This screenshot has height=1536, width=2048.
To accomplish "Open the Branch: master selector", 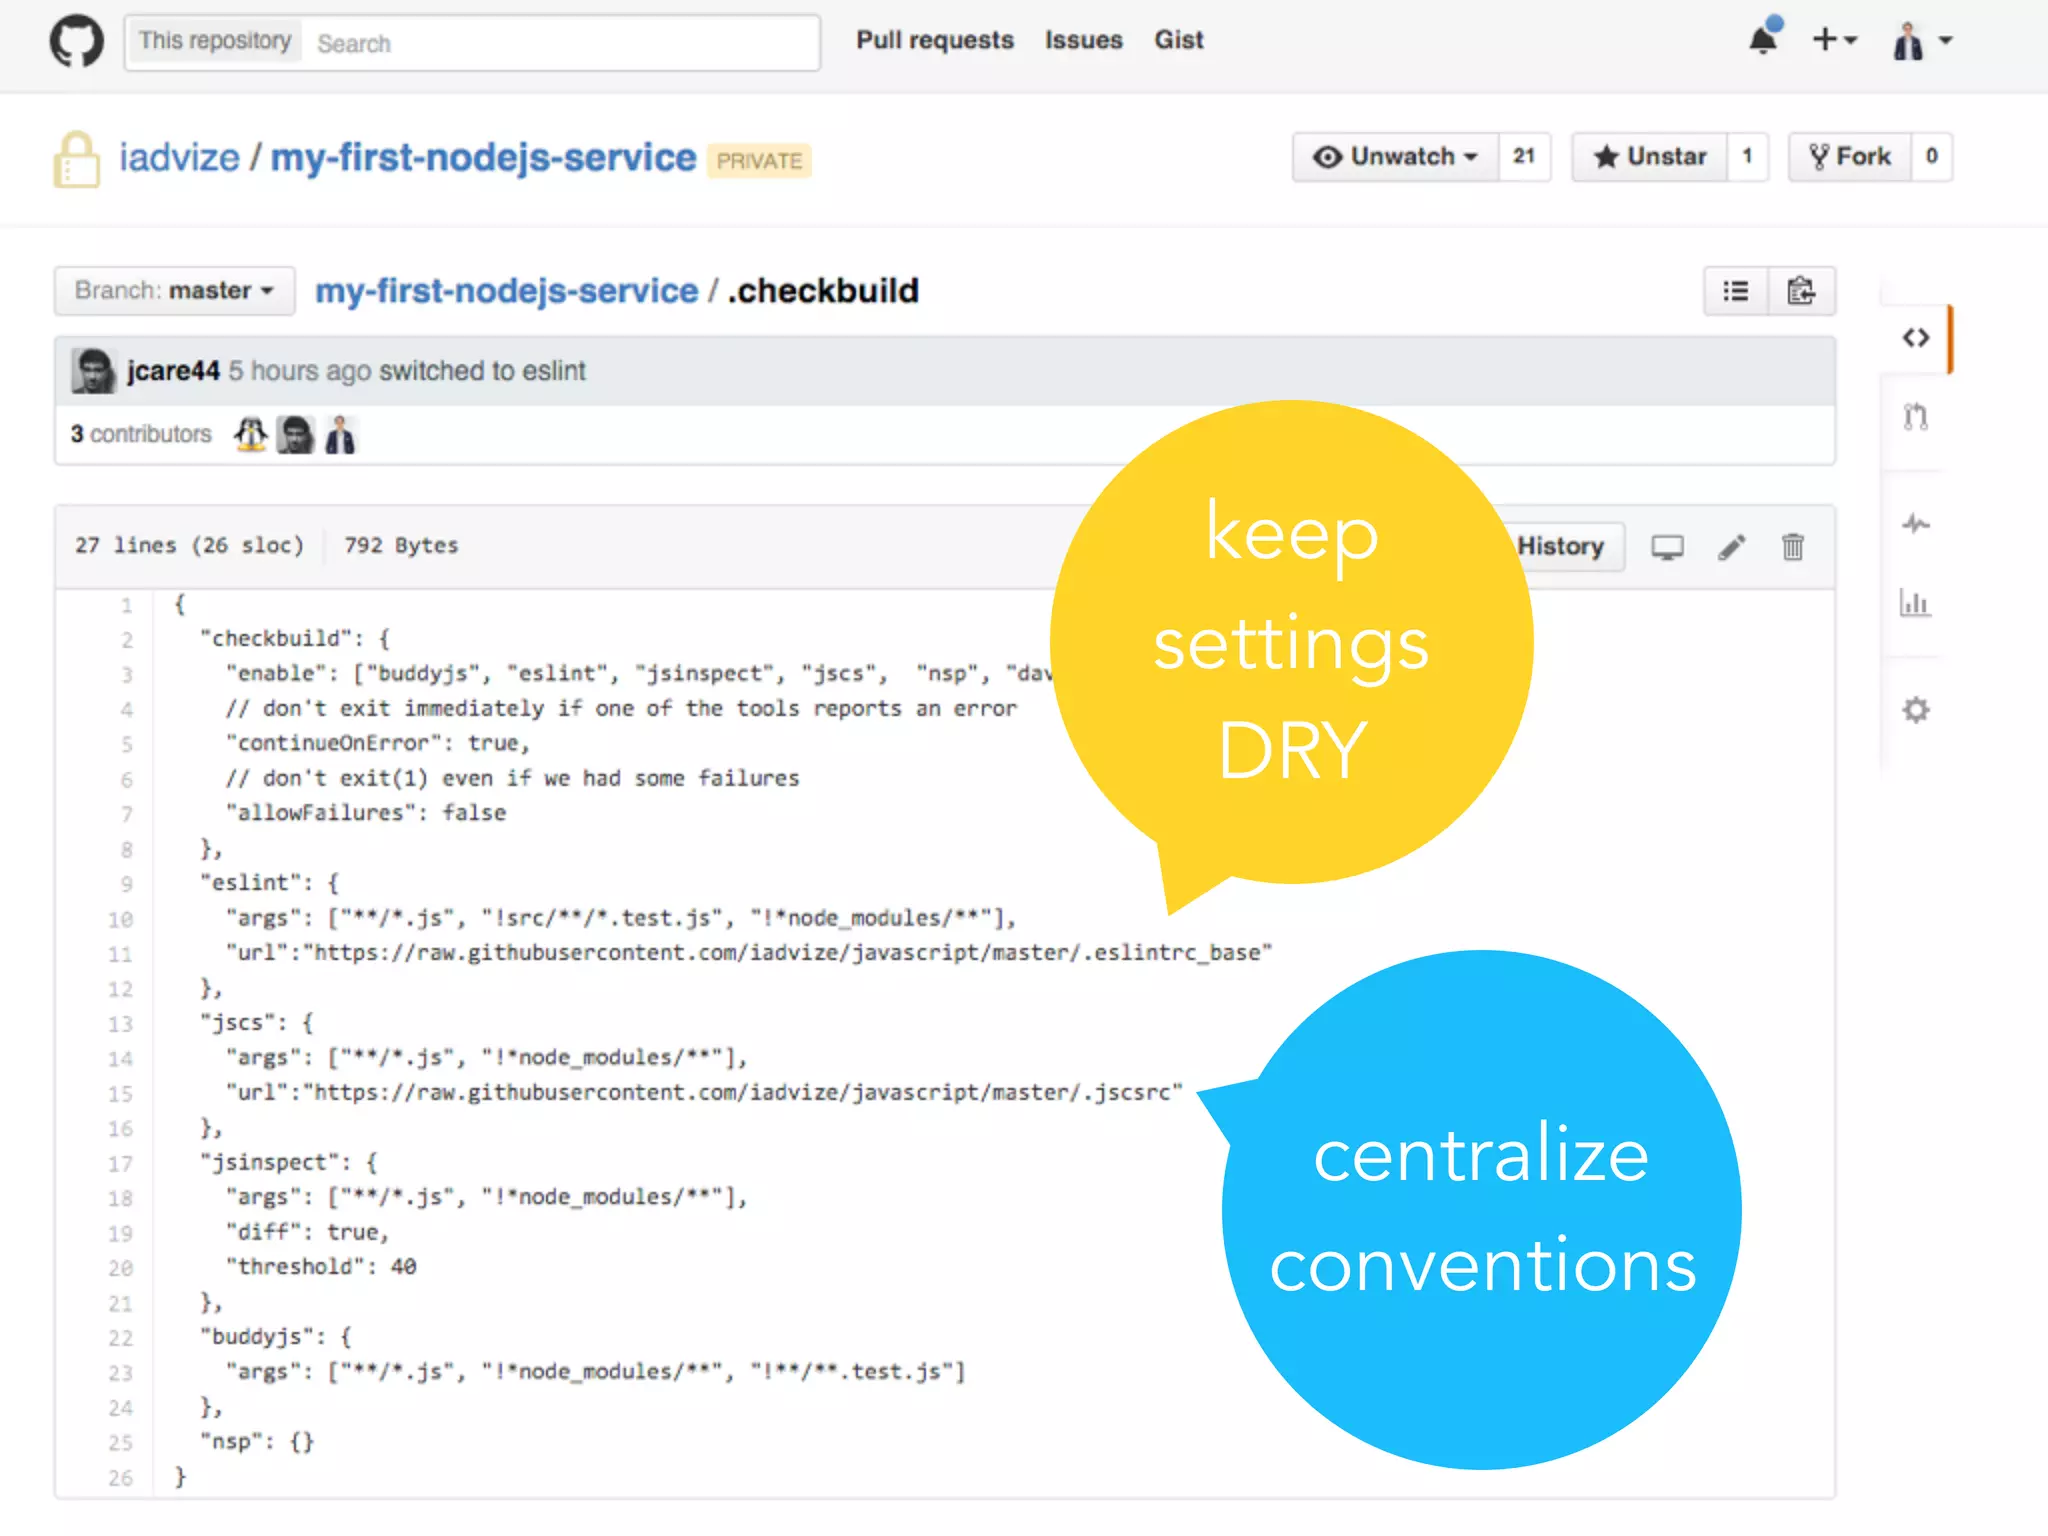I will (175, 291).
